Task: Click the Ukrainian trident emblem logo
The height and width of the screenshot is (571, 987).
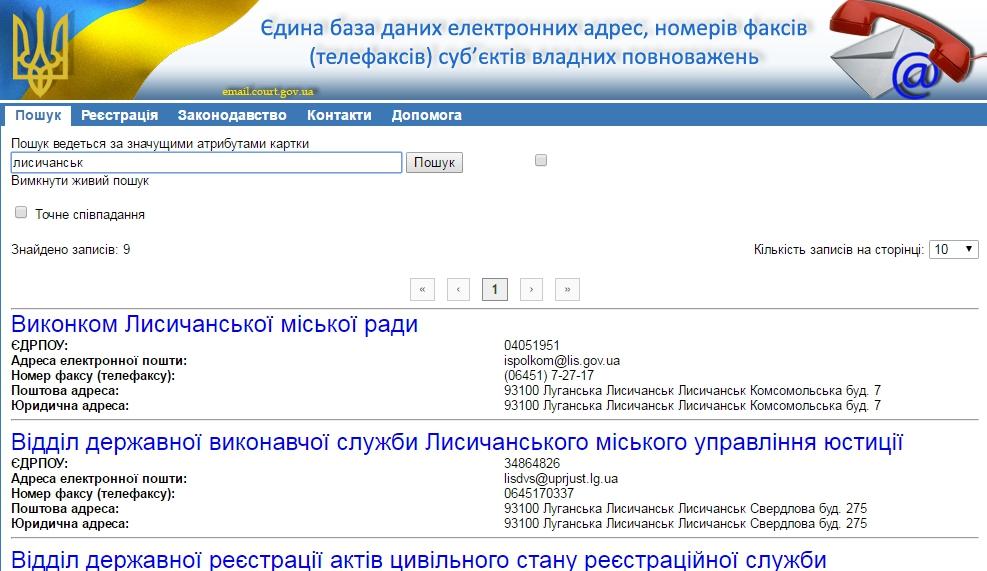Action: [x=42, y=51]
